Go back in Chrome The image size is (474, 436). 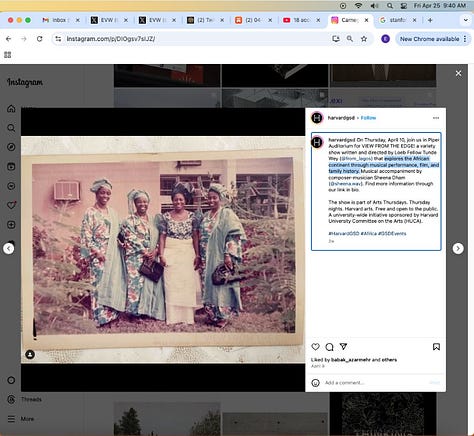9,39
